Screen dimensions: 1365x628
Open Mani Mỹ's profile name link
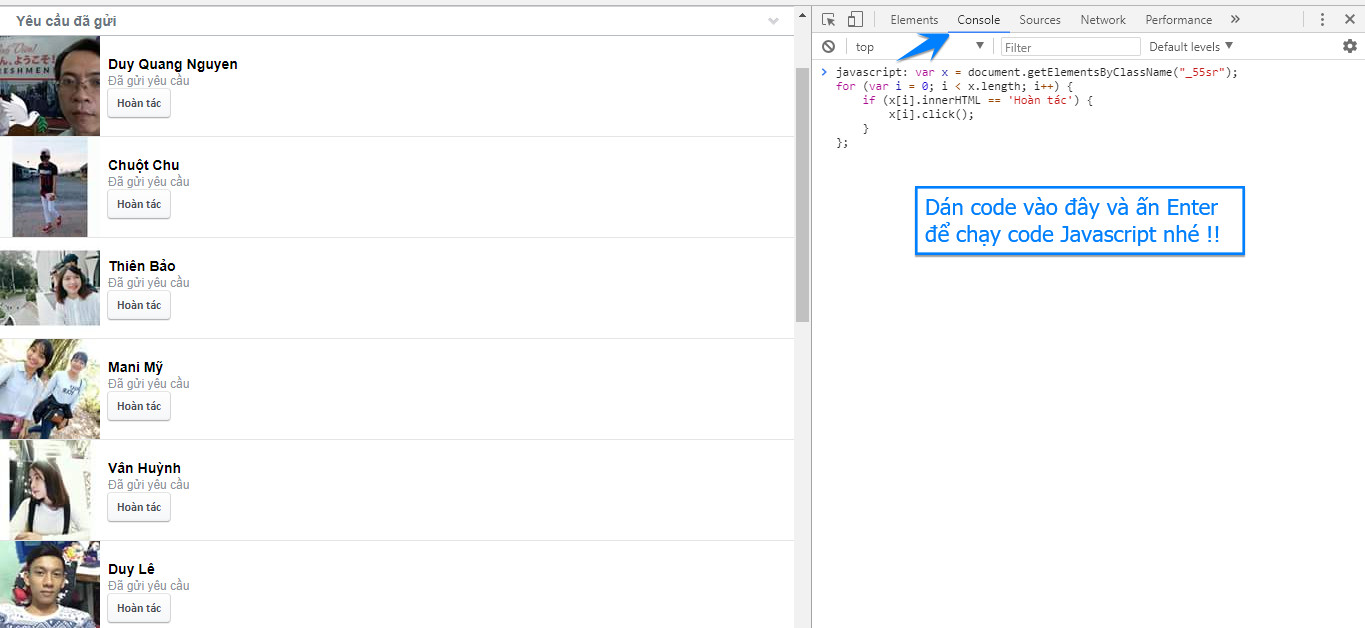pos(136,367)
